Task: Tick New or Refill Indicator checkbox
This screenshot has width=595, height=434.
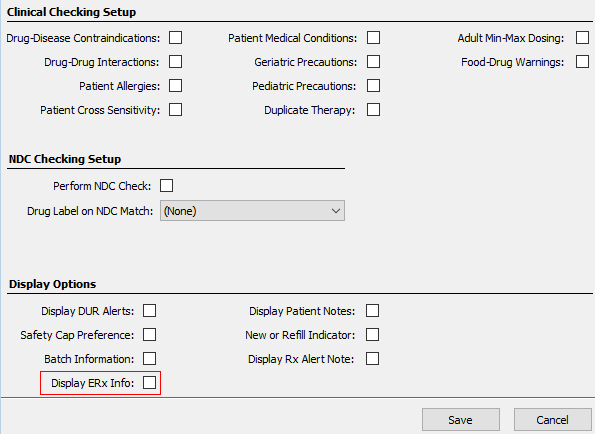Action: coord(373,335)
